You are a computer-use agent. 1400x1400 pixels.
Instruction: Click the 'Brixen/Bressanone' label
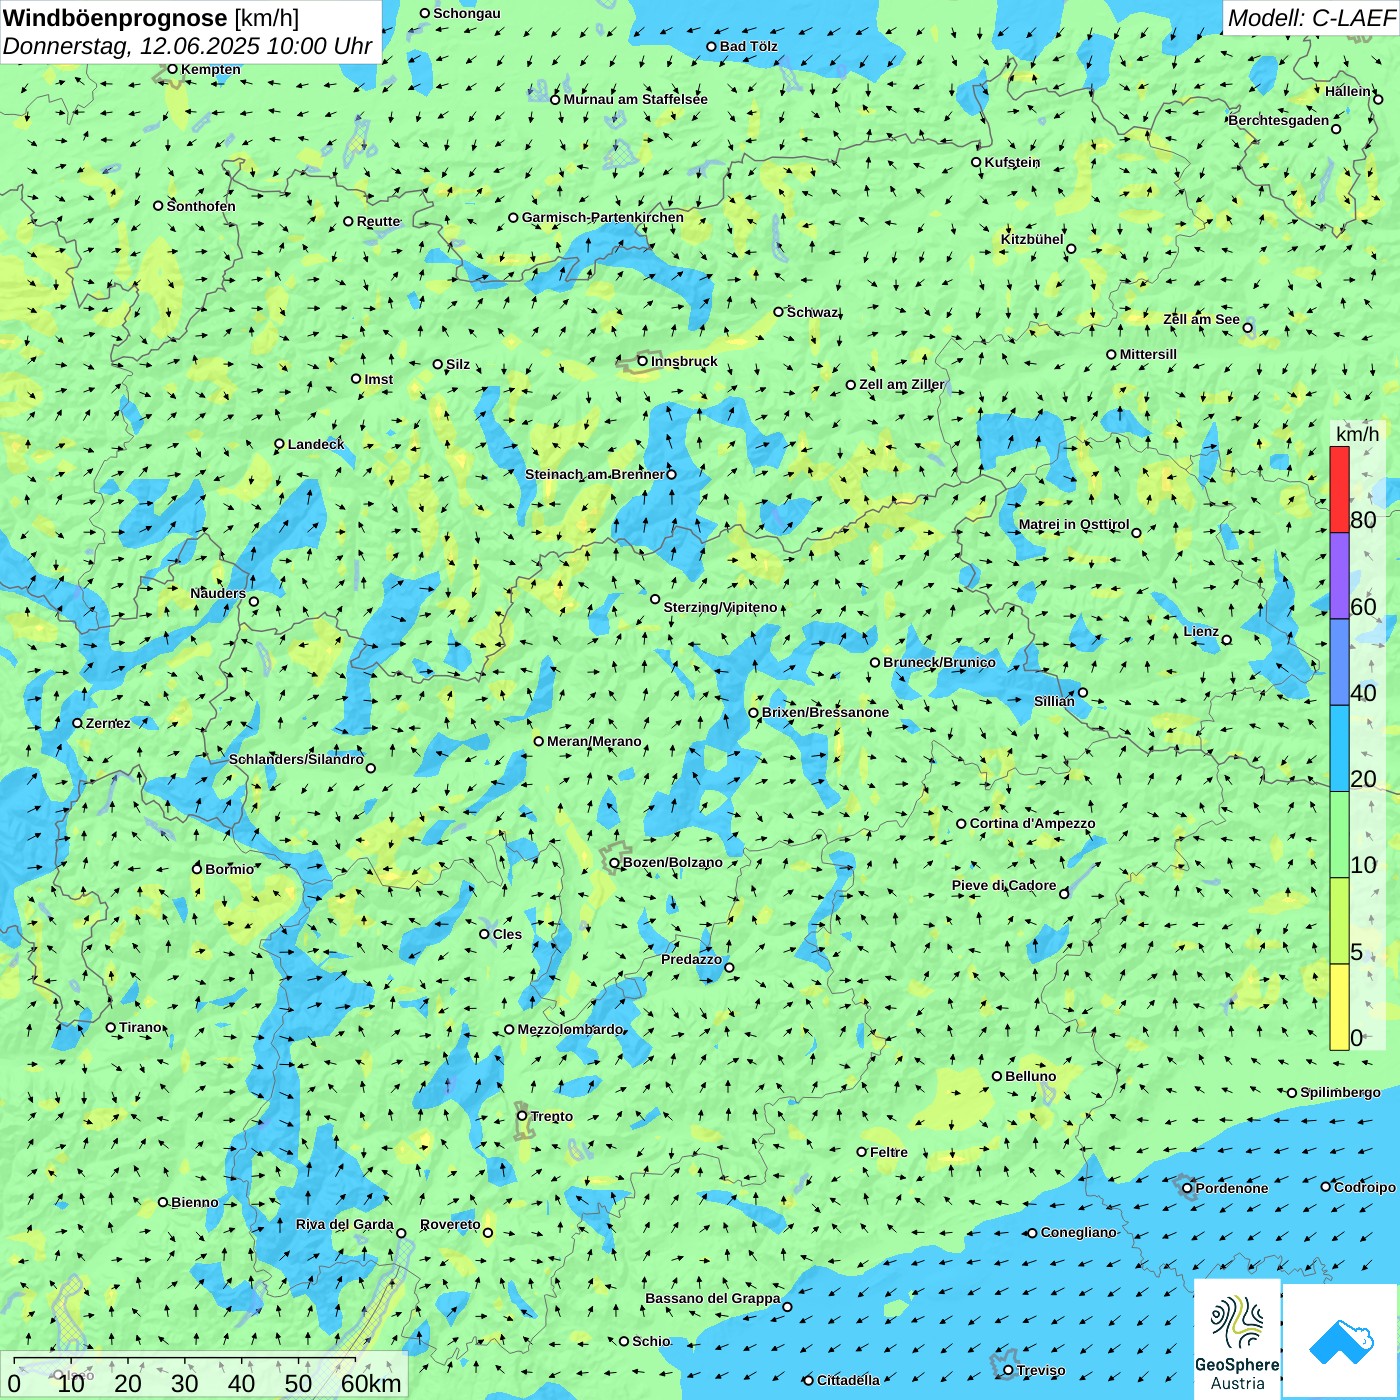click(825, 712)
